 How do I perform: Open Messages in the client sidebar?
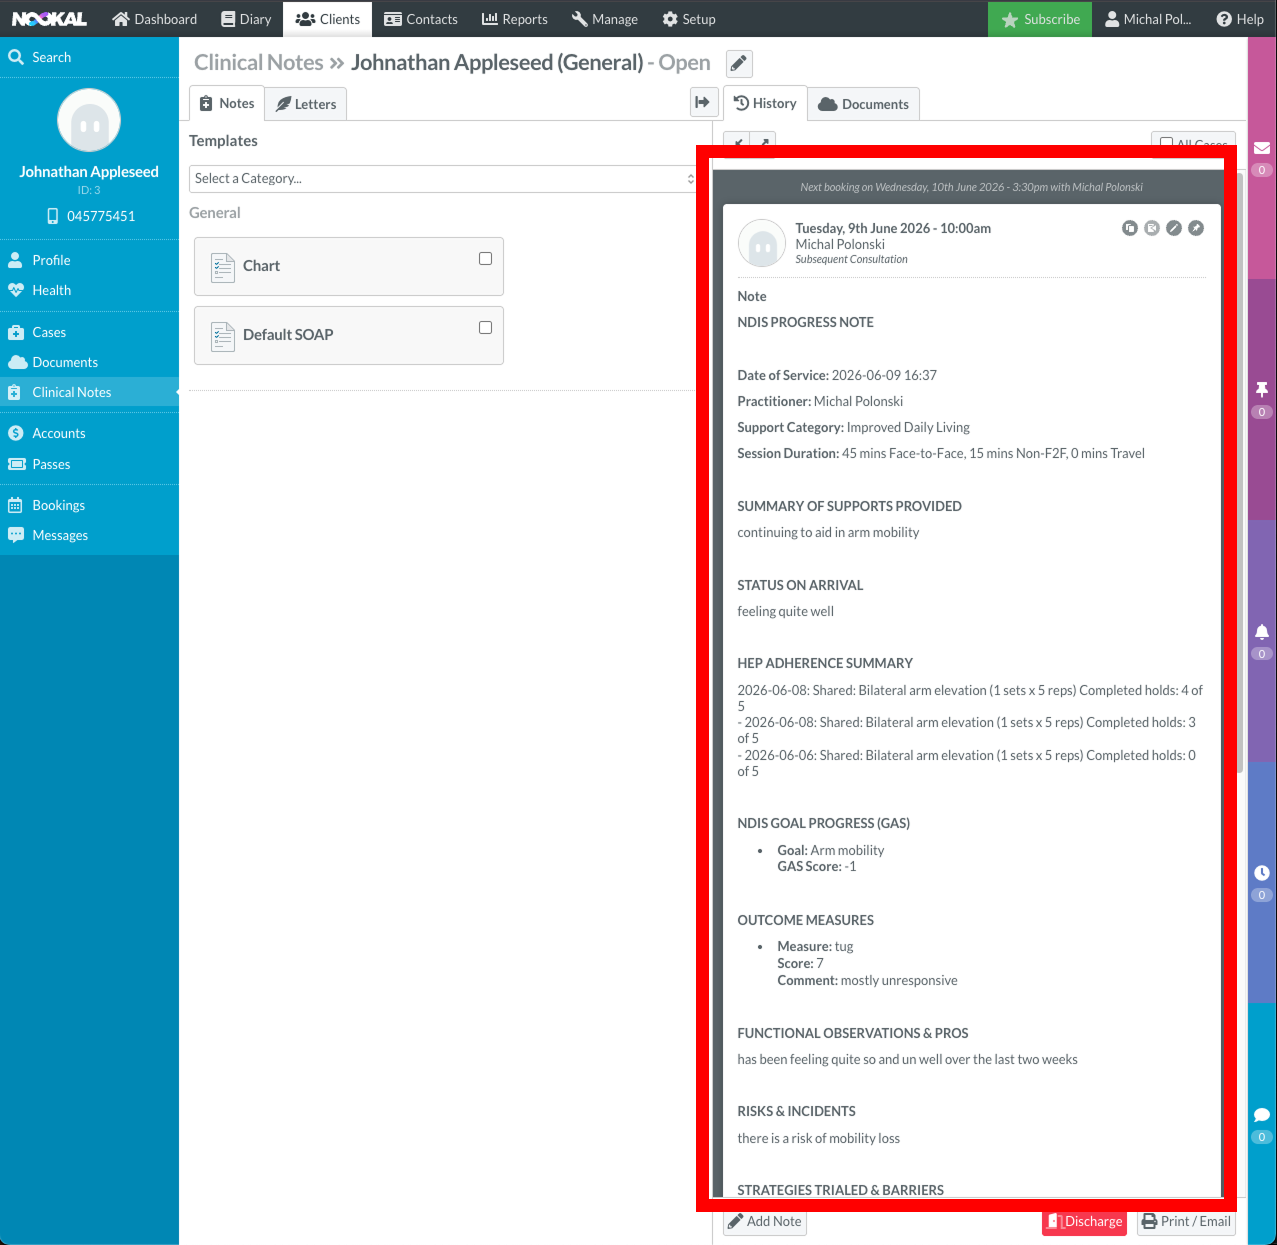89,535
